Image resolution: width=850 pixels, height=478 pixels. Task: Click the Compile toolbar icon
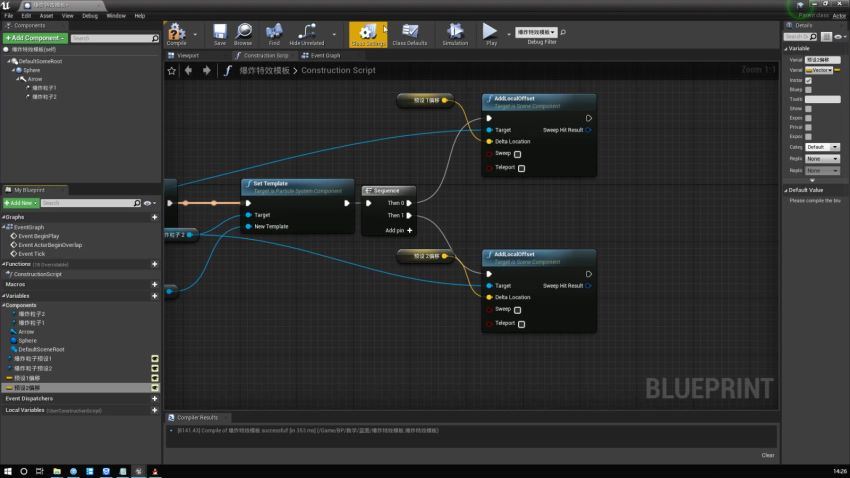tap(176, 33)
